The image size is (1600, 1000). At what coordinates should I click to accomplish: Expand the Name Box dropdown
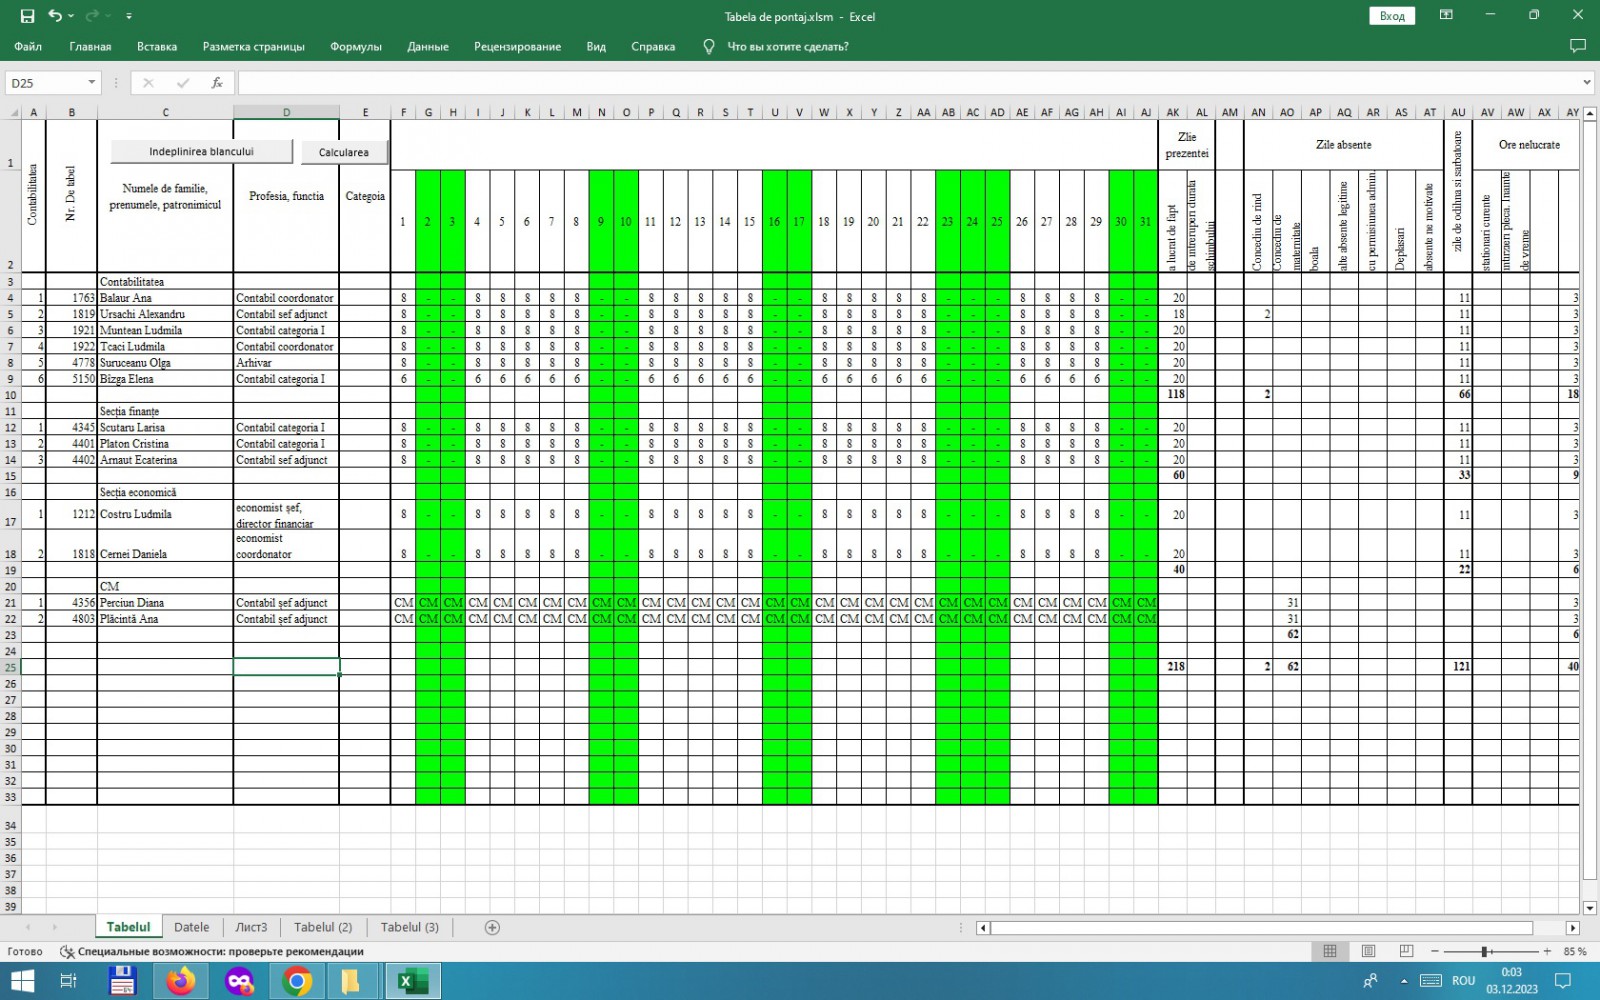[92, 83]
